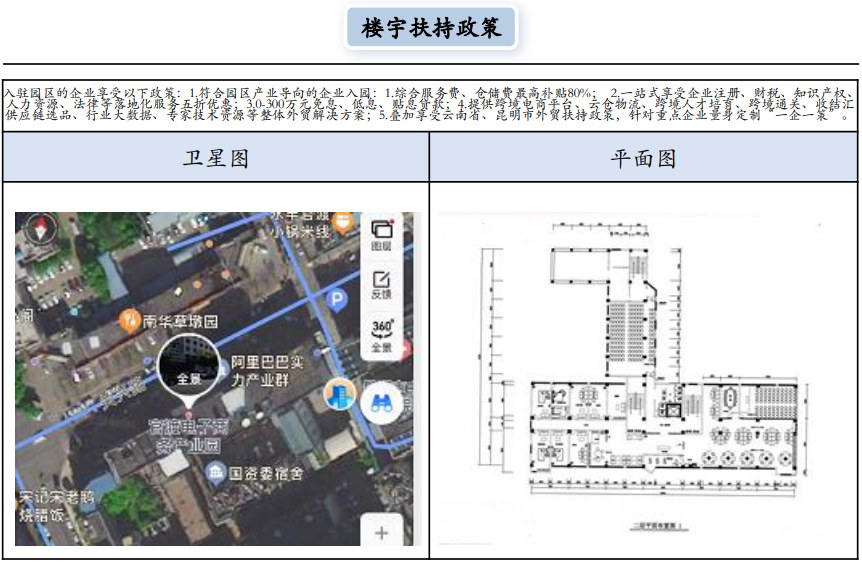862x564 pixels.
Task: Zoom in with the map plus button
Action: pos(382,532)
